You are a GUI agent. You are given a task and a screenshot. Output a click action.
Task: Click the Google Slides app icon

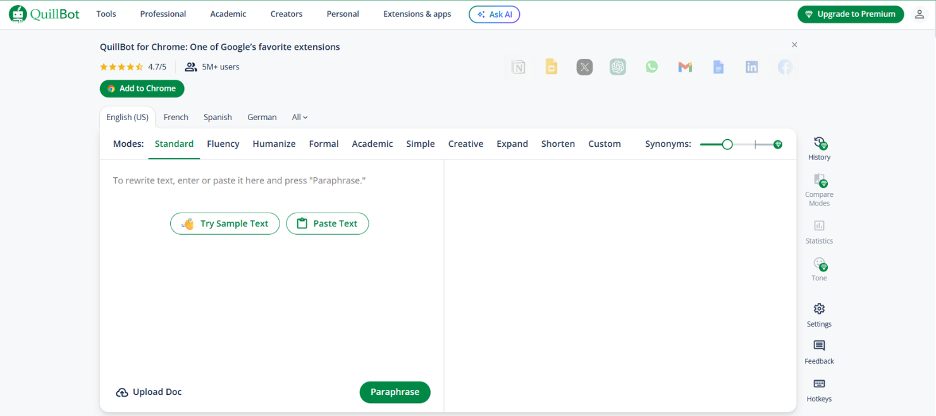click(x=551, y=67)
